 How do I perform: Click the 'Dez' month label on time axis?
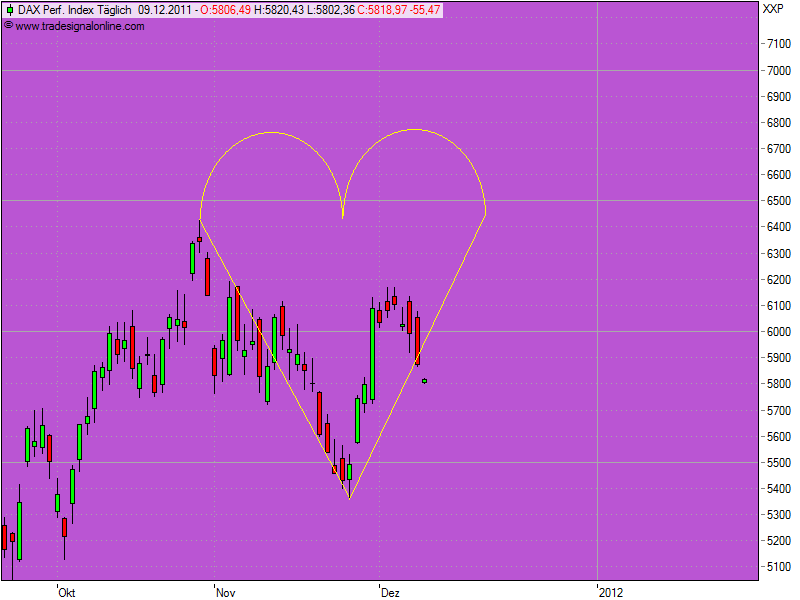[x=390, y=593]
